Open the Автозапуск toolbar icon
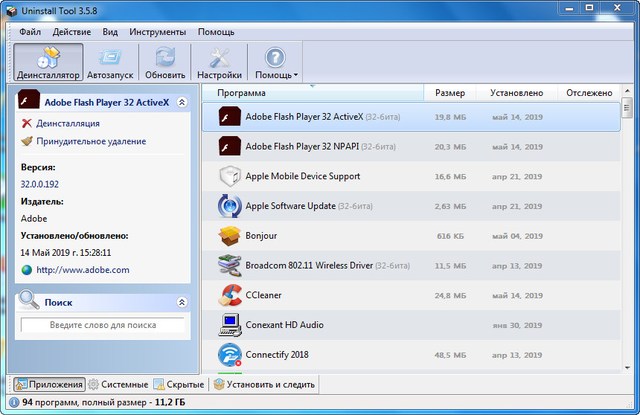640x415 pixels. pos(111,60)
